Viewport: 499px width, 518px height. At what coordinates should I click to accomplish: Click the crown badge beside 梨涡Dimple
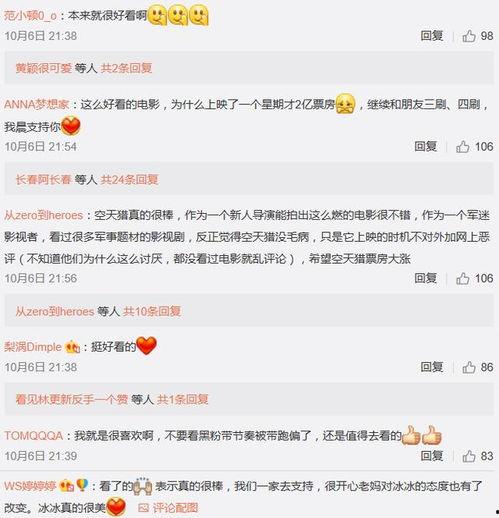tap(73, 347)
